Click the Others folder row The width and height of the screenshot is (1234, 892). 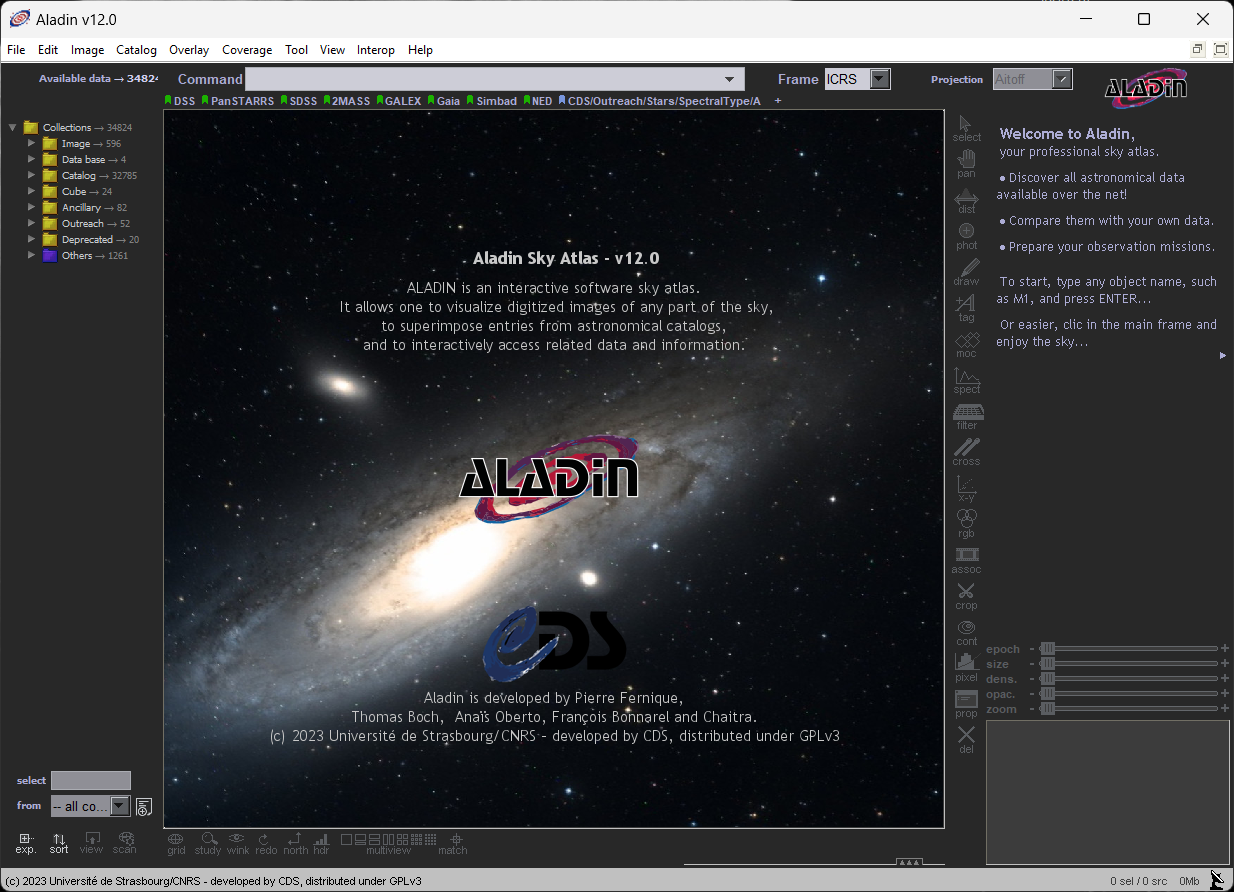[x=86, y=255]
